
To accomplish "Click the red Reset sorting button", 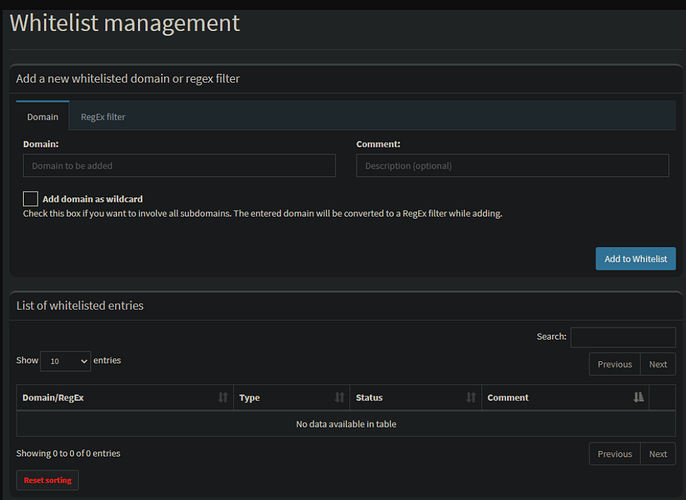I will click(x=47, y=481).
